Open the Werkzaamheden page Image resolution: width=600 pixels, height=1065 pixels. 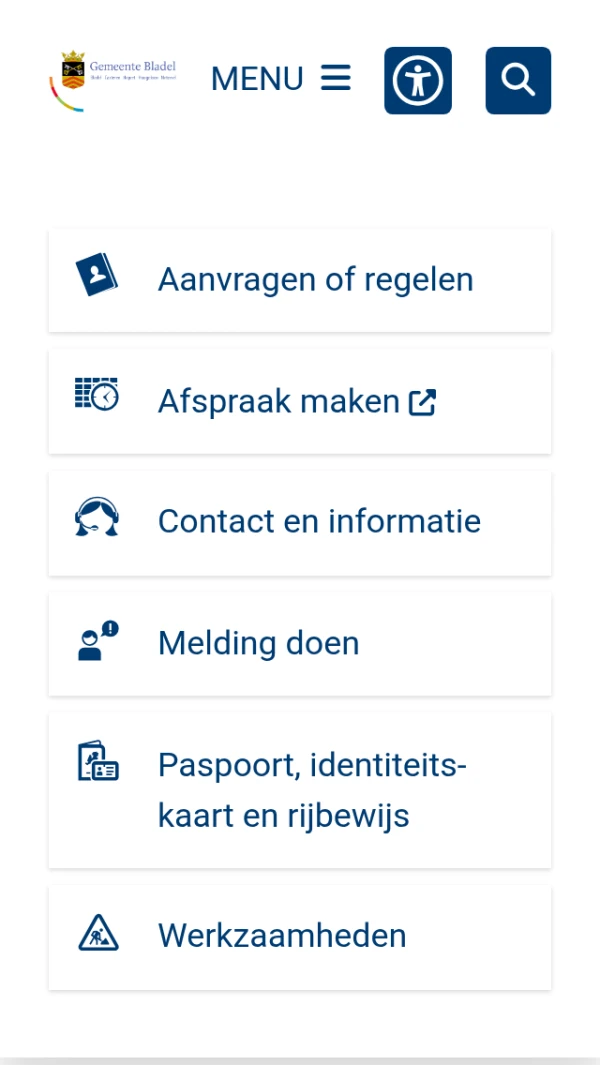coord(281,934)
